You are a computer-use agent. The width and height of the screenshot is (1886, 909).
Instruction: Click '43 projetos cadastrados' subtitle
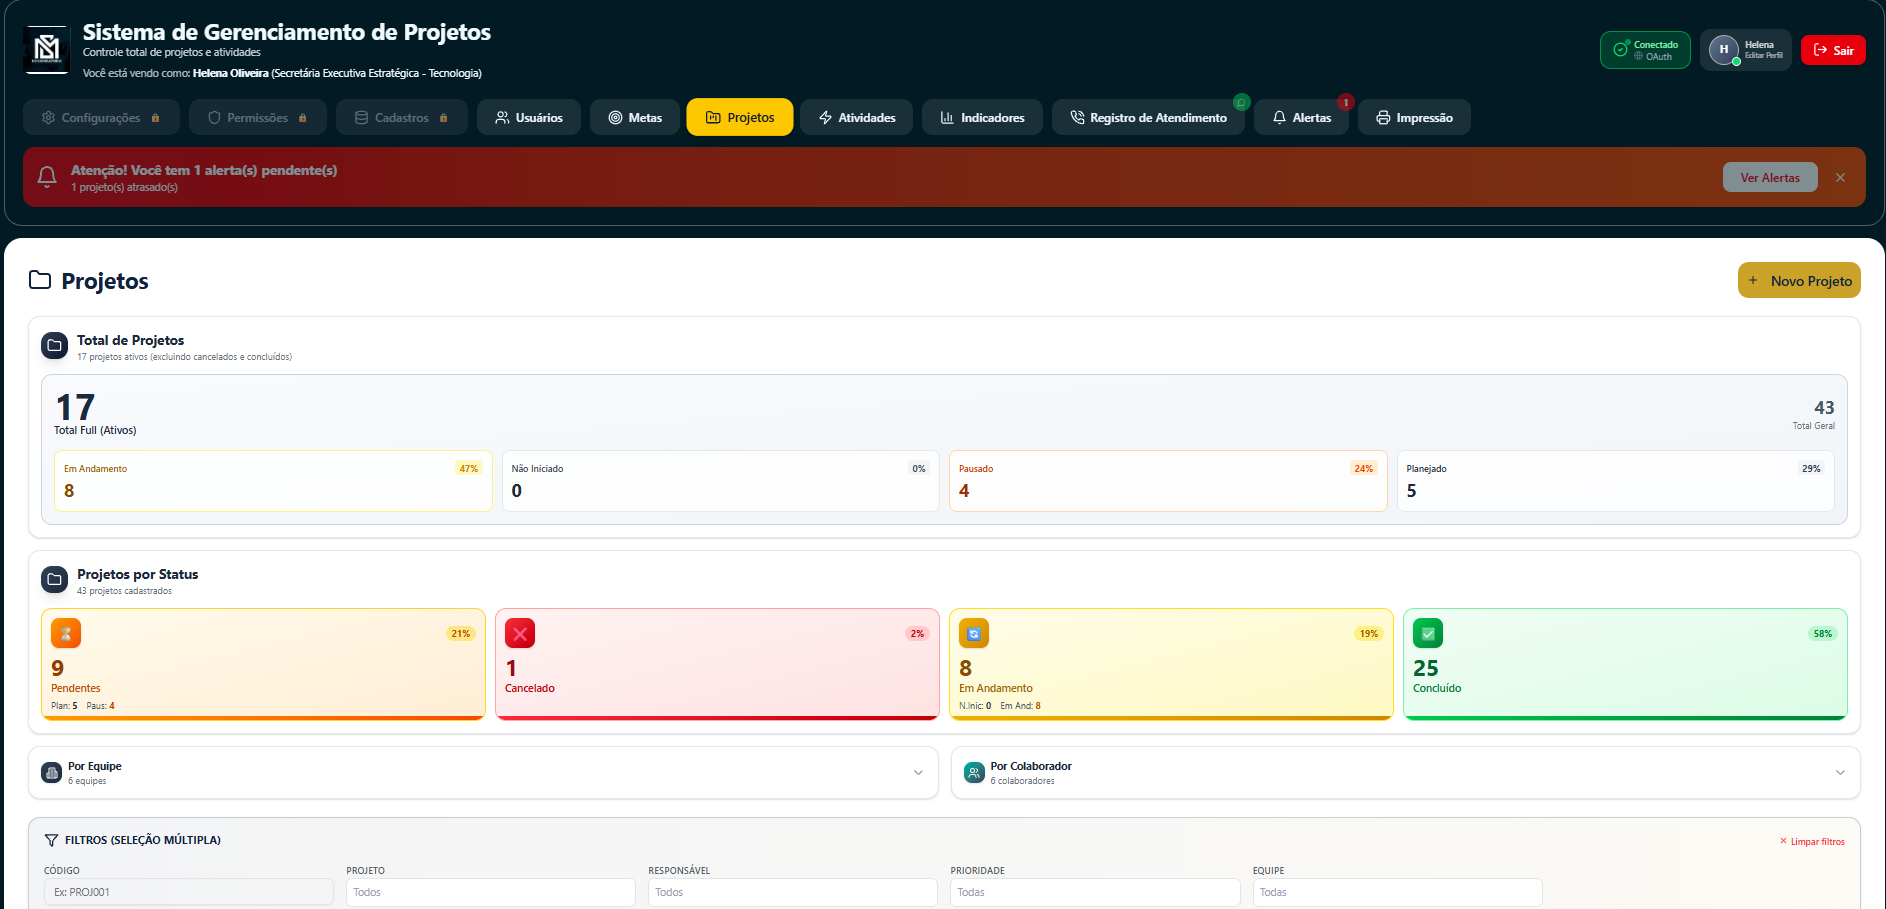pos(124,591)
